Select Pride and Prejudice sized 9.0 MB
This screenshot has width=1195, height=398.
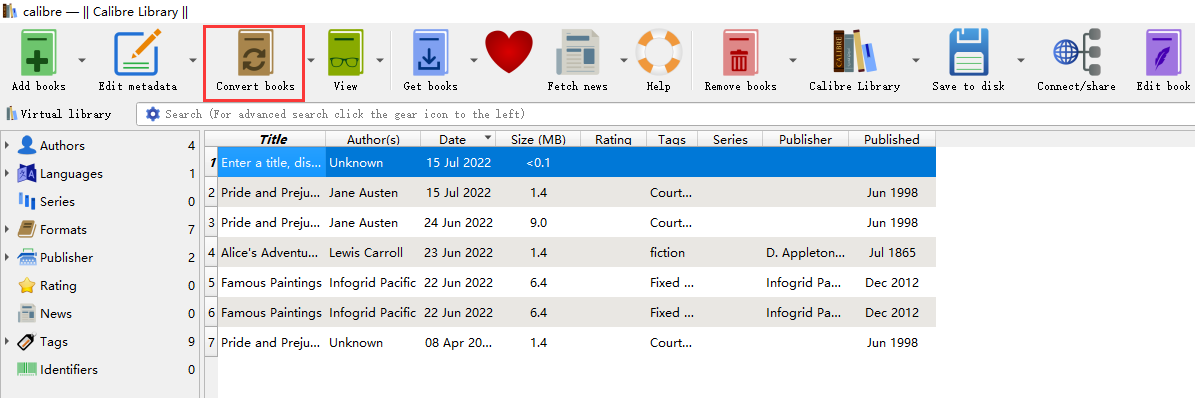click(576, 223)
